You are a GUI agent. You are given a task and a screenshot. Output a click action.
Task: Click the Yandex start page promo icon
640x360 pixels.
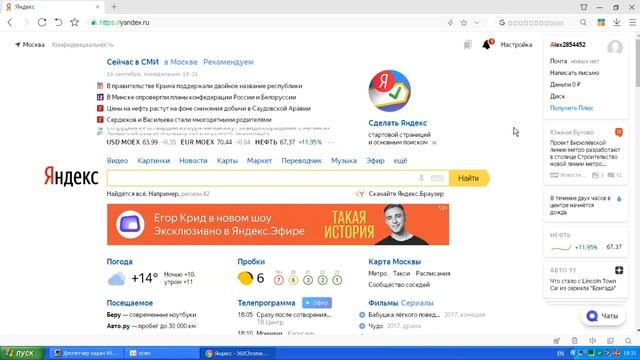point(389,91)
